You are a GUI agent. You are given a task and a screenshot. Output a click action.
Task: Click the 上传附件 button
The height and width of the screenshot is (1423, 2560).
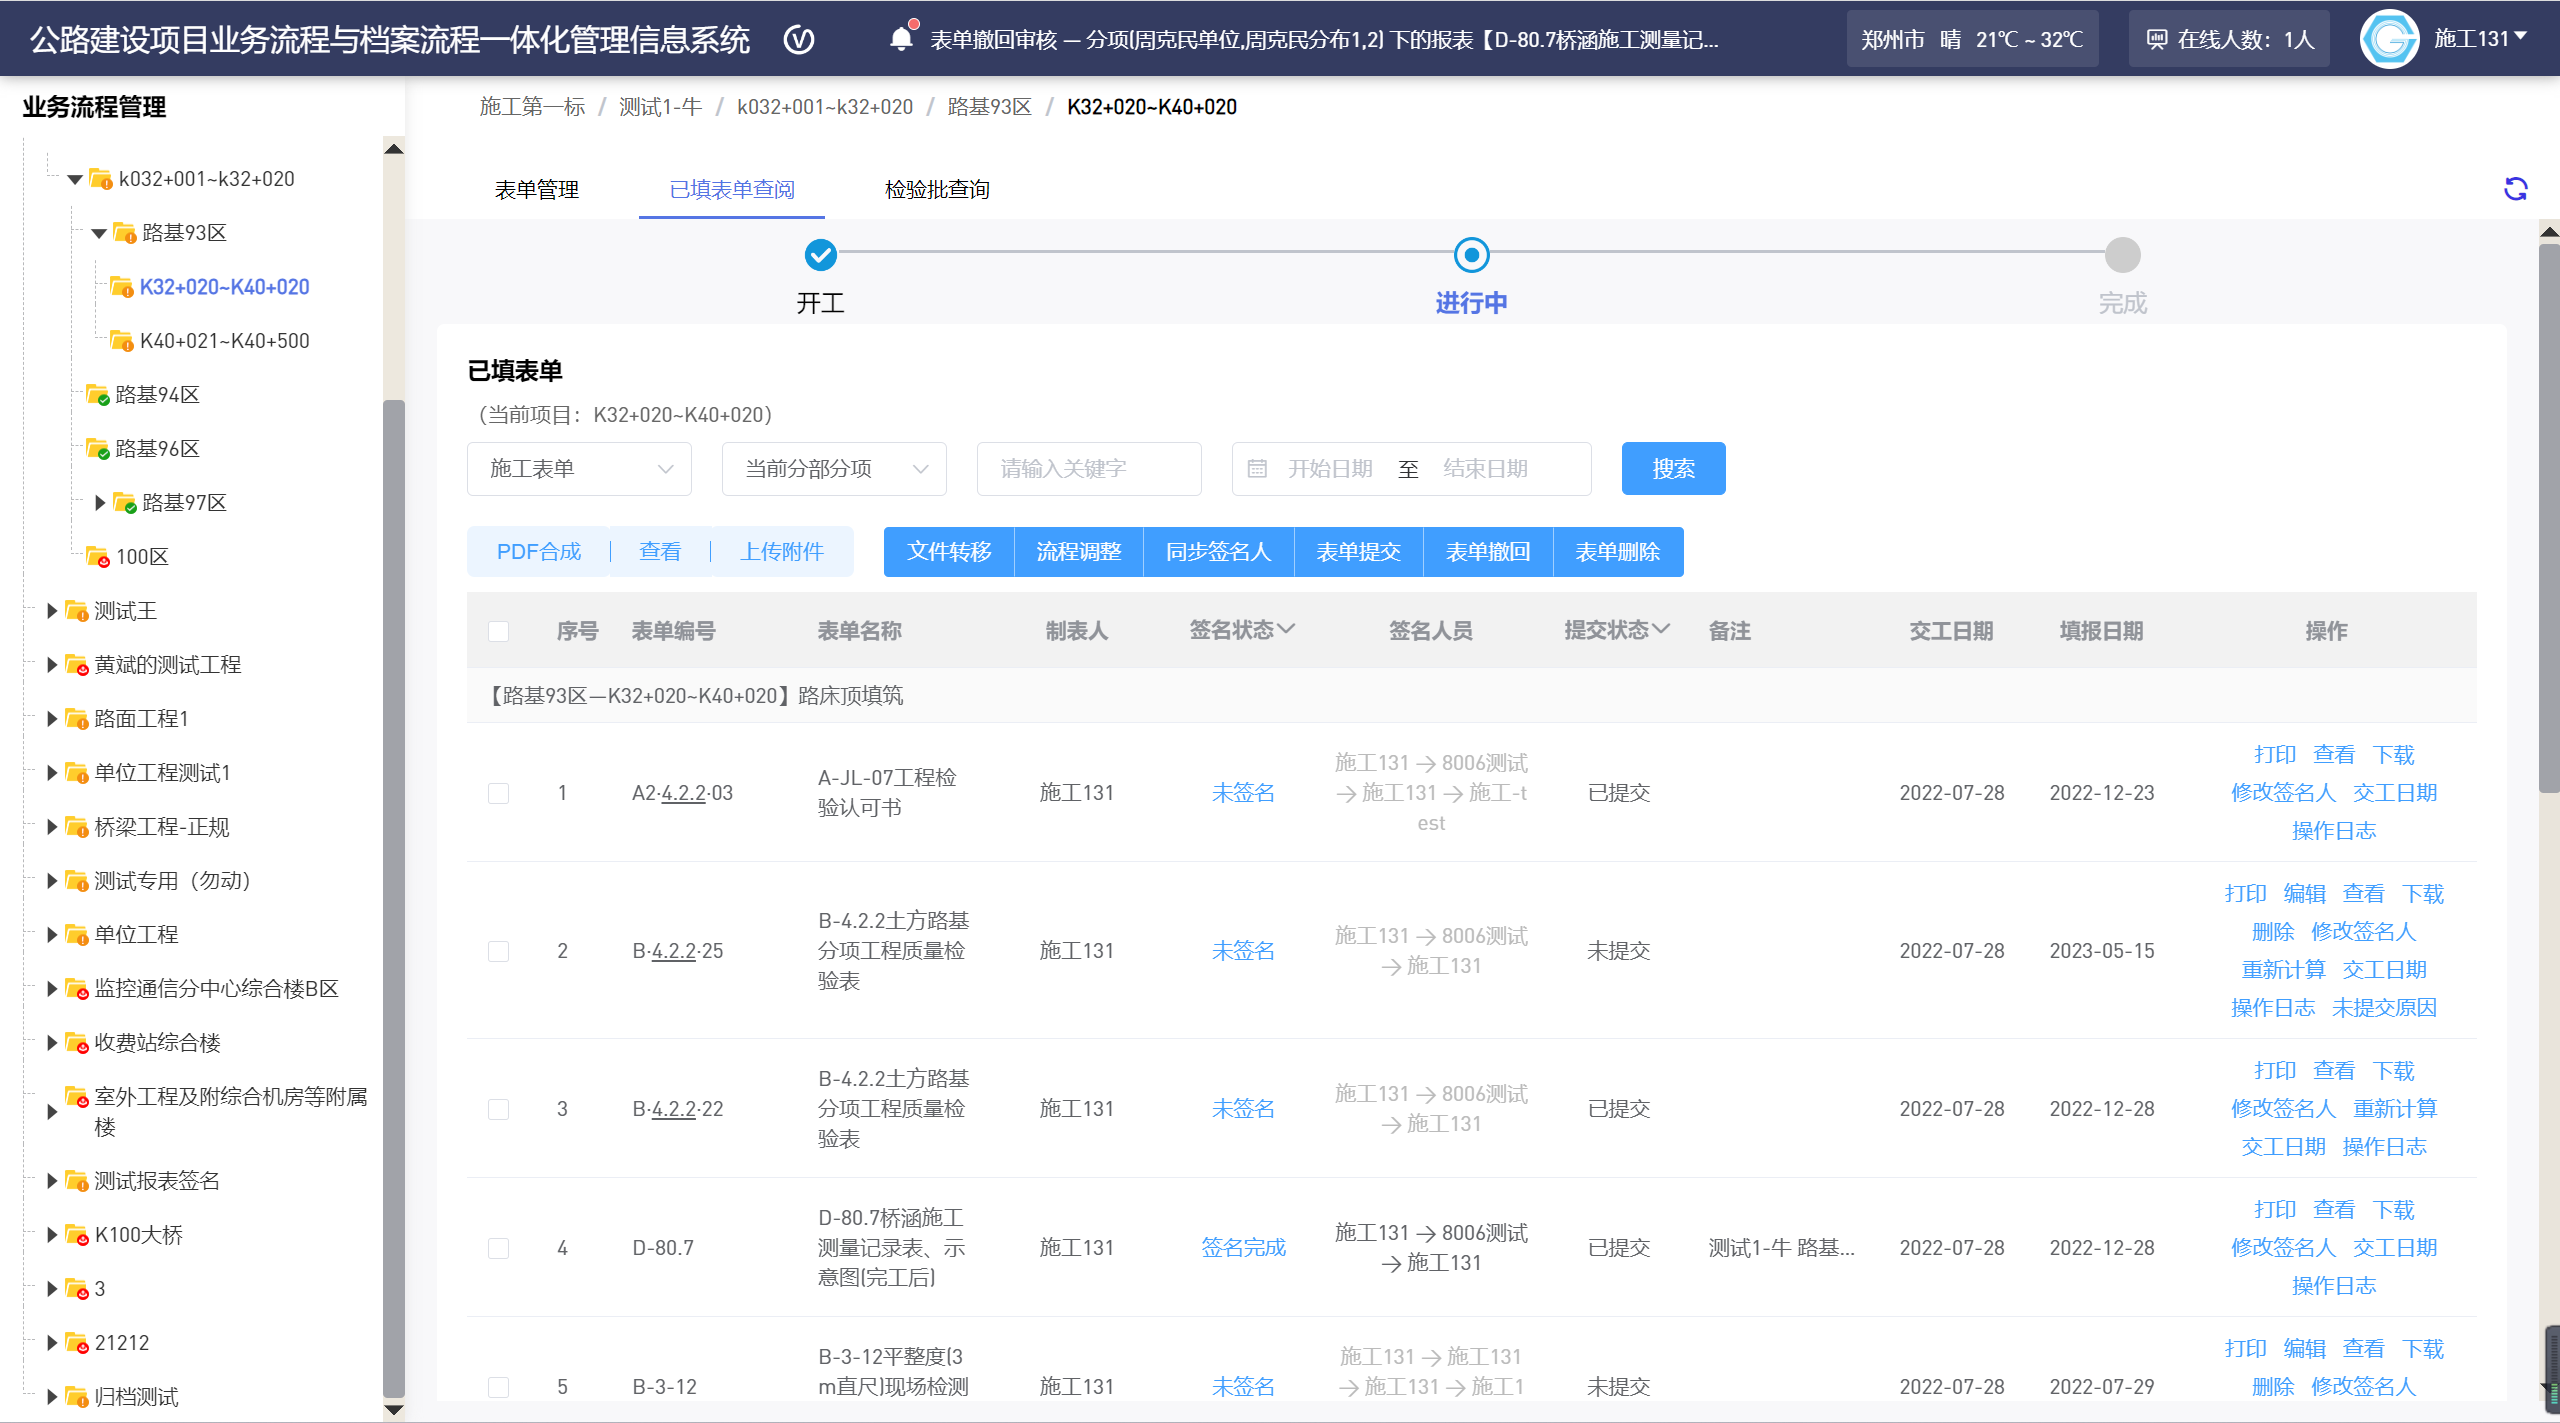tap(782, 552)
